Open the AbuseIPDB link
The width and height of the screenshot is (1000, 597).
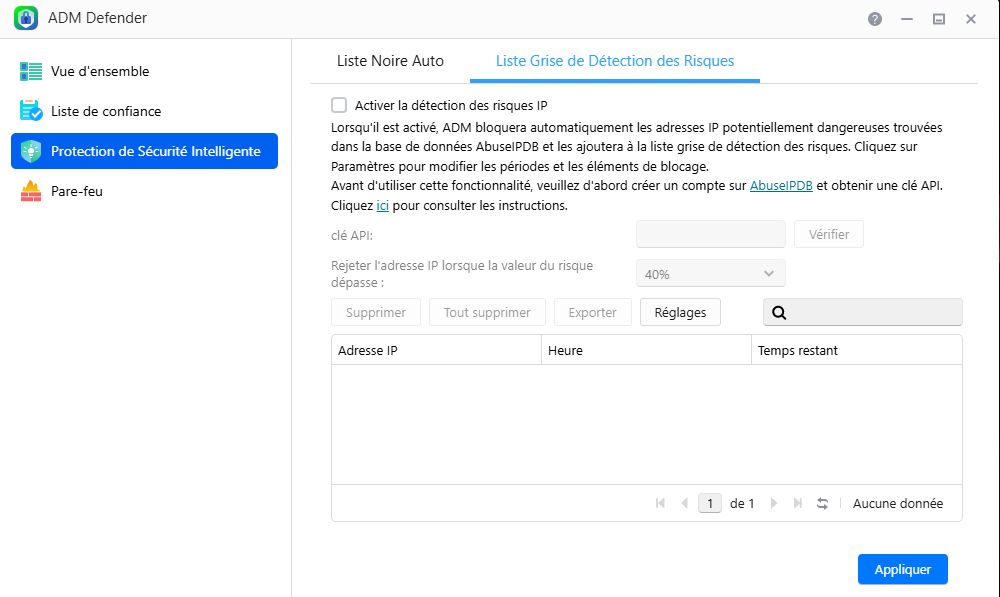(x=781, y=186)
